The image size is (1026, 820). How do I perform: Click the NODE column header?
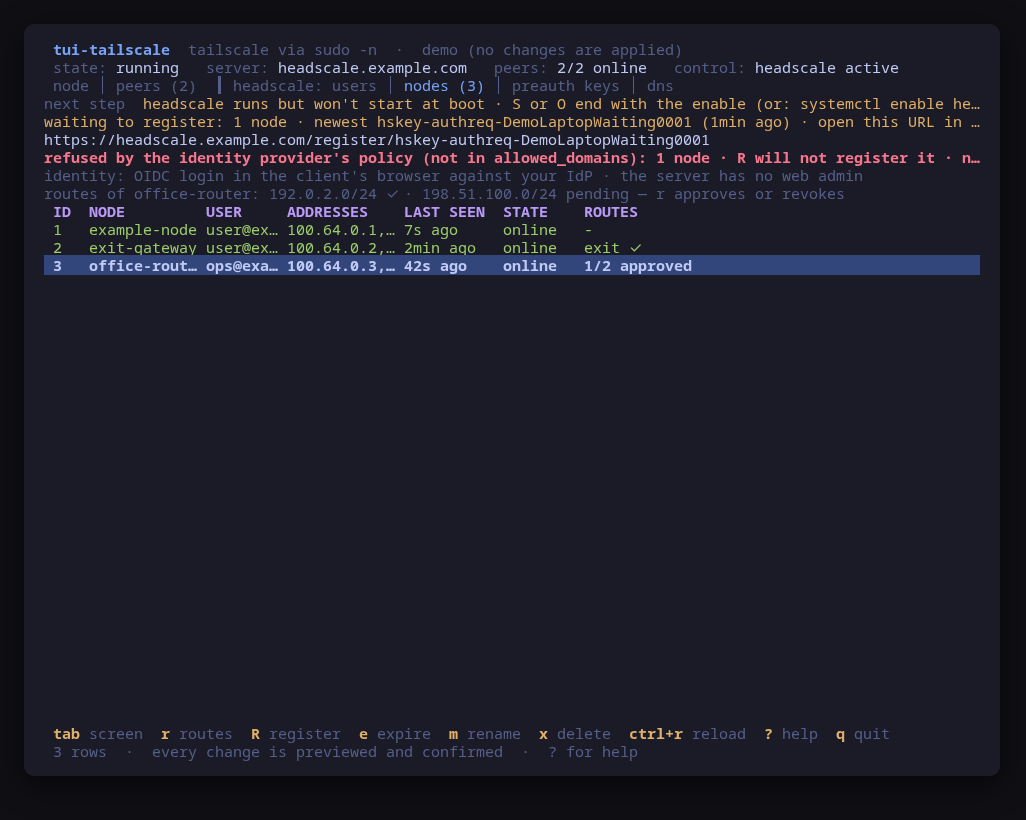point(107,212)
